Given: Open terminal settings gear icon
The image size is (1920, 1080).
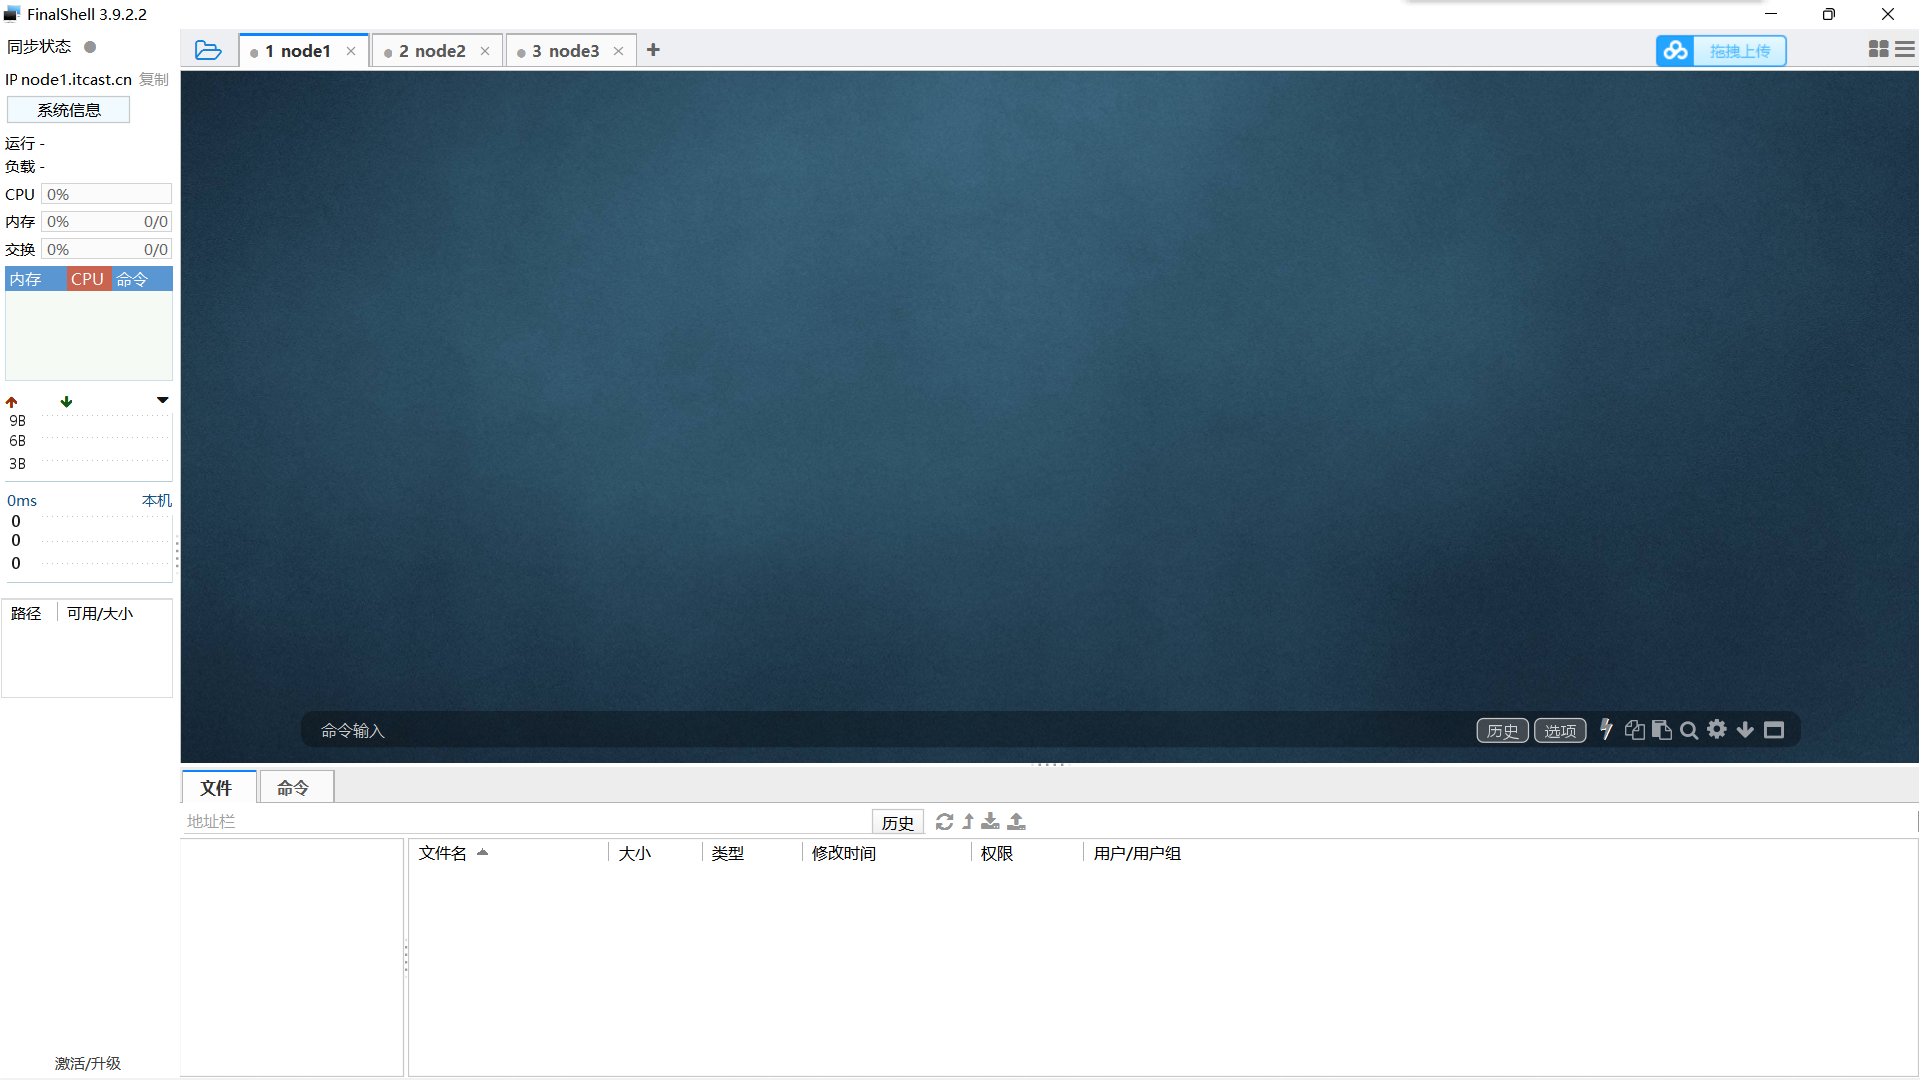Looking at the screenshot, I should [x=1717, y=730].
